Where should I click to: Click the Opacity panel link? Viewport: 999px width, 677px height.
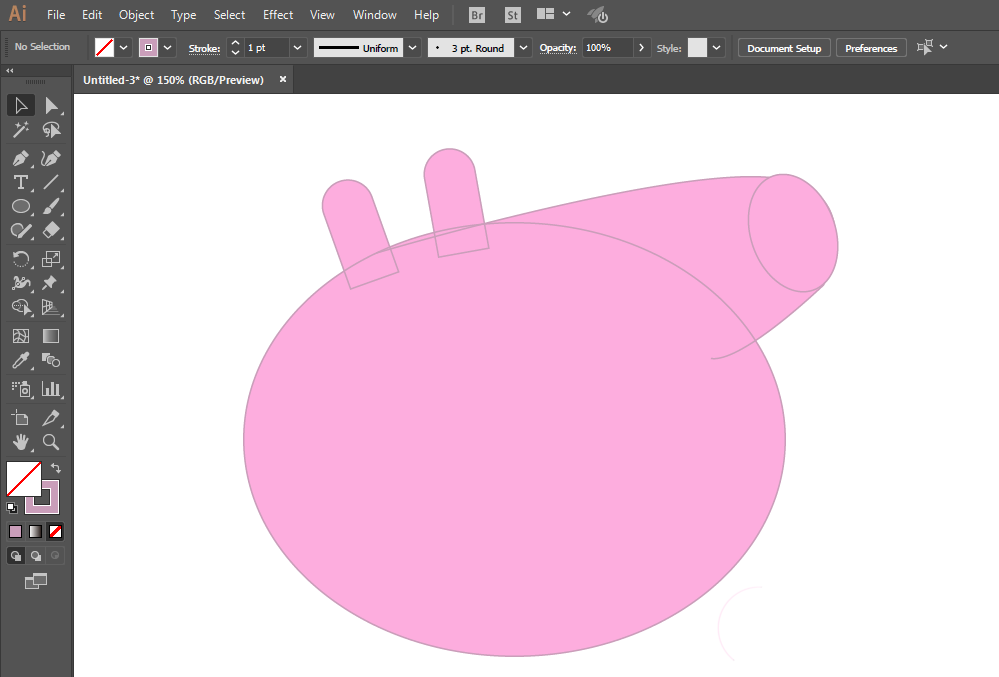click(x=557, y=48)
